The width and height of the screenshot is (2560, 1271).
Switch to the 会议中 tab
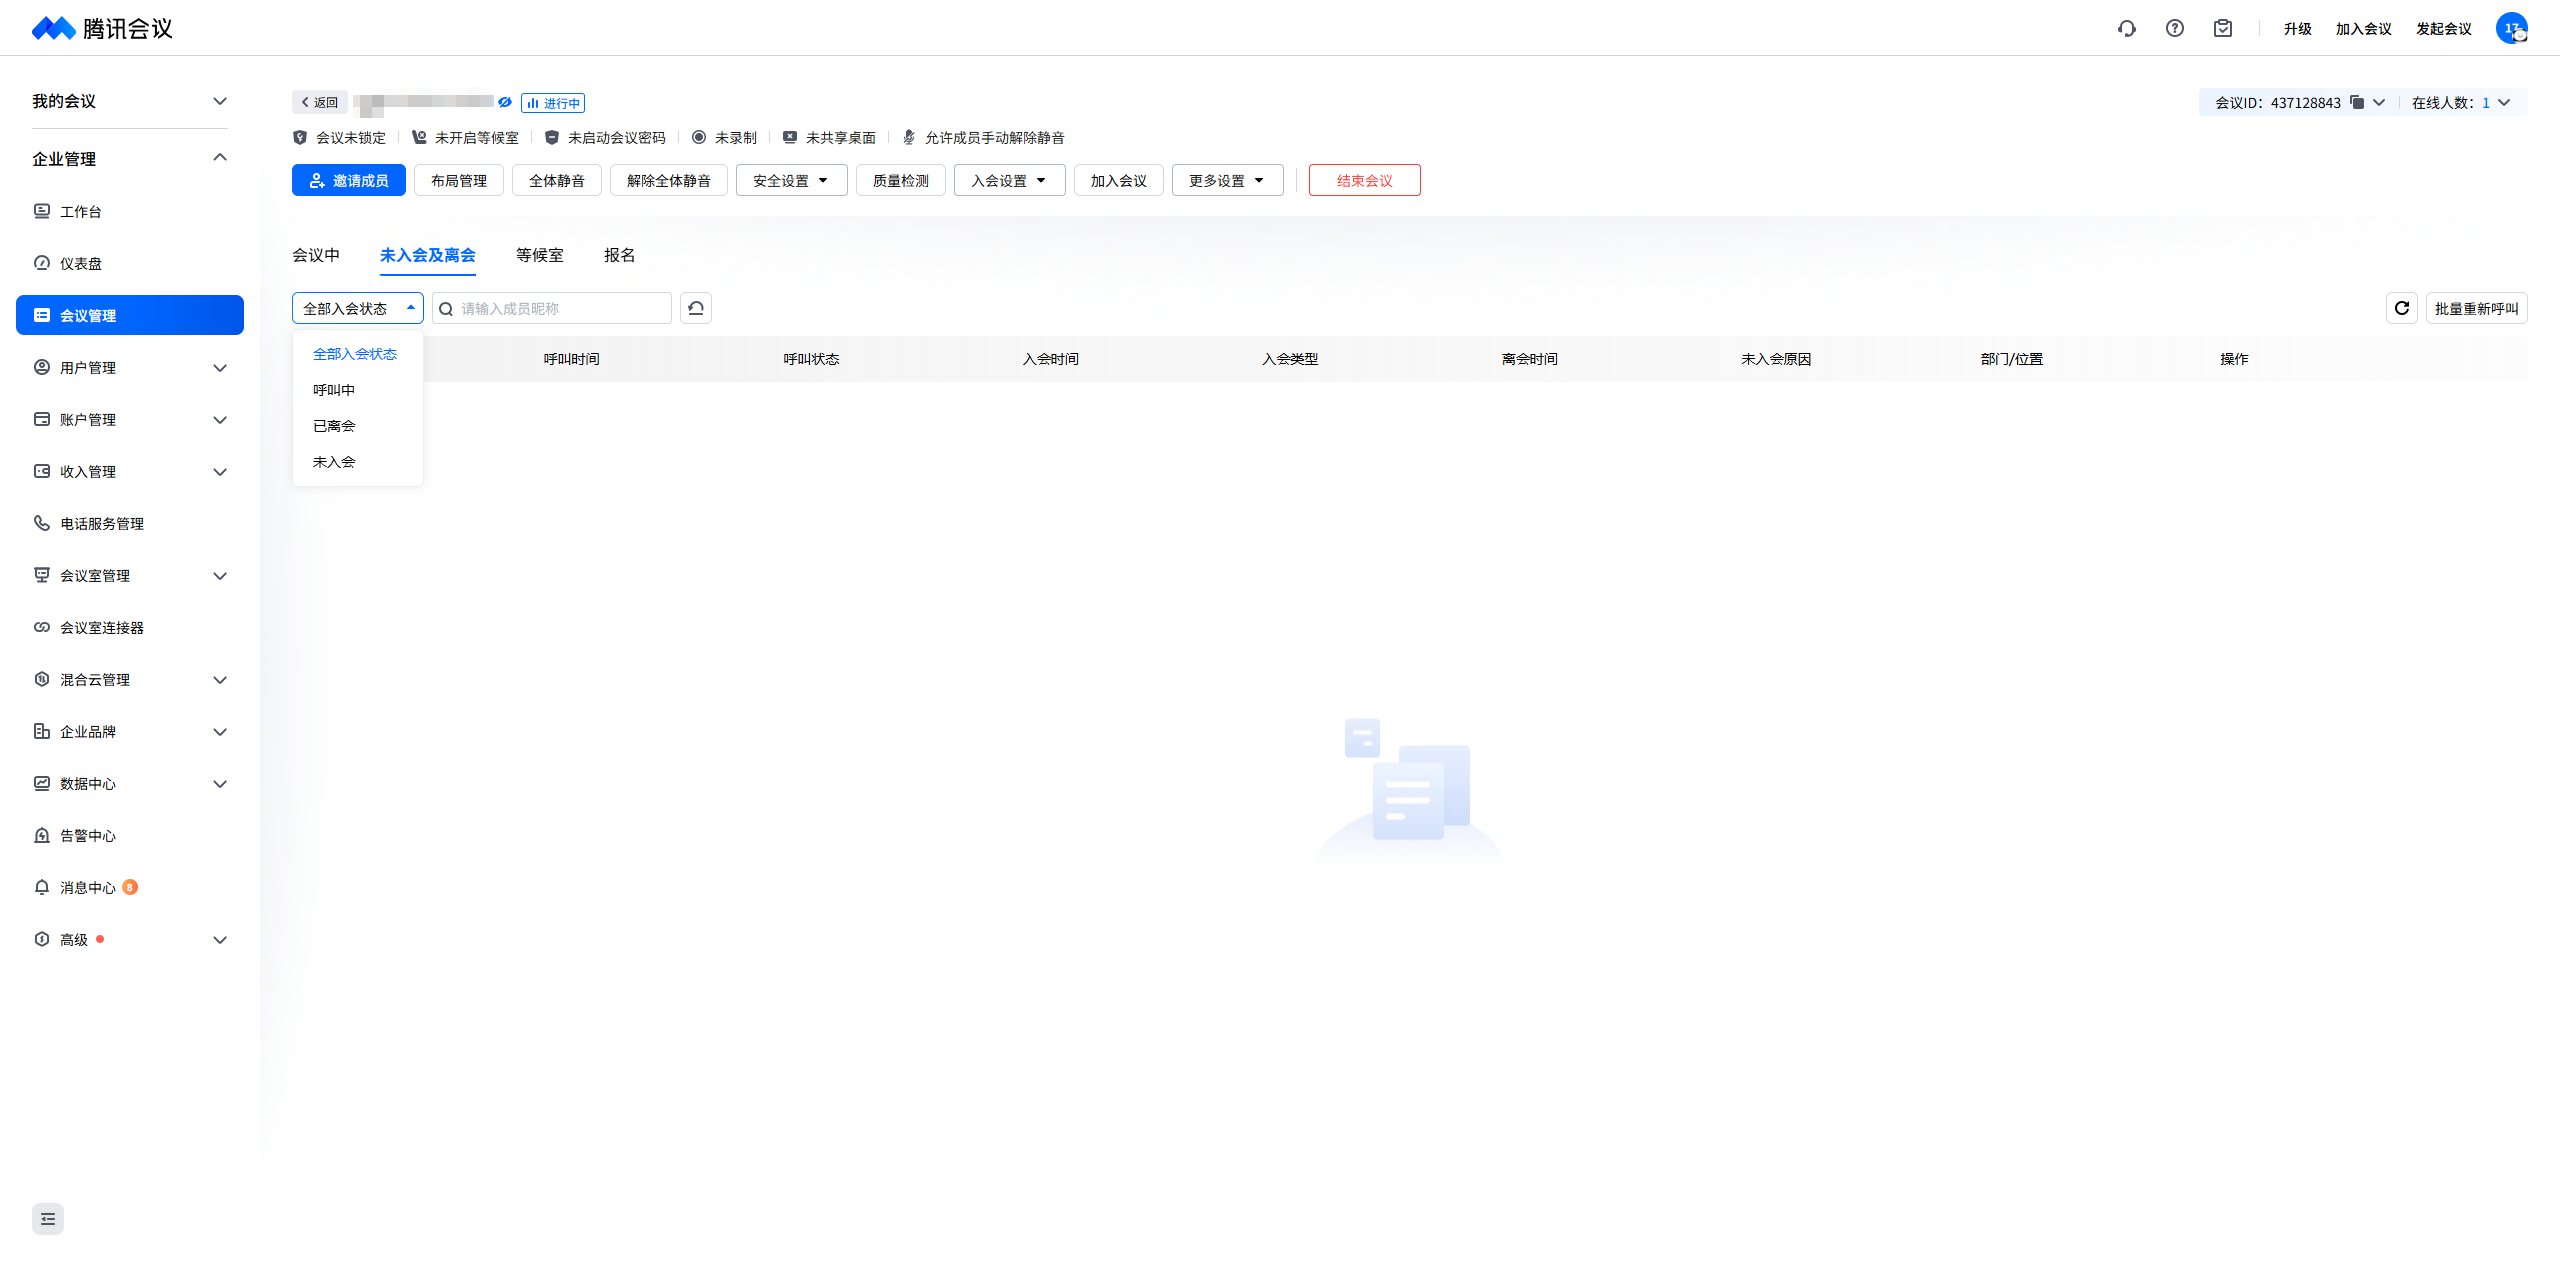(316, 255)
